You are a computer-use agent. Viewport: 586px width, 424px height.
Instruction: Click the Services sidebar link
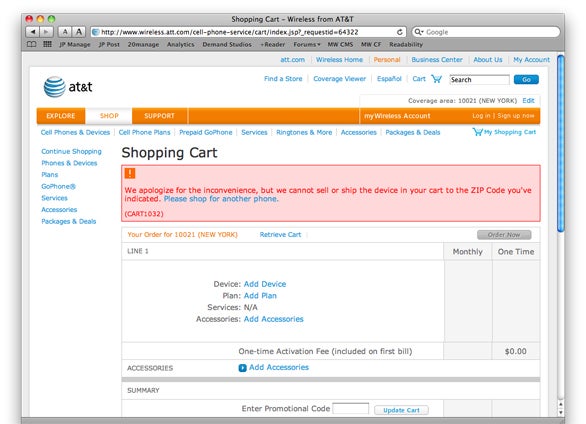click(x=55, y=198)
